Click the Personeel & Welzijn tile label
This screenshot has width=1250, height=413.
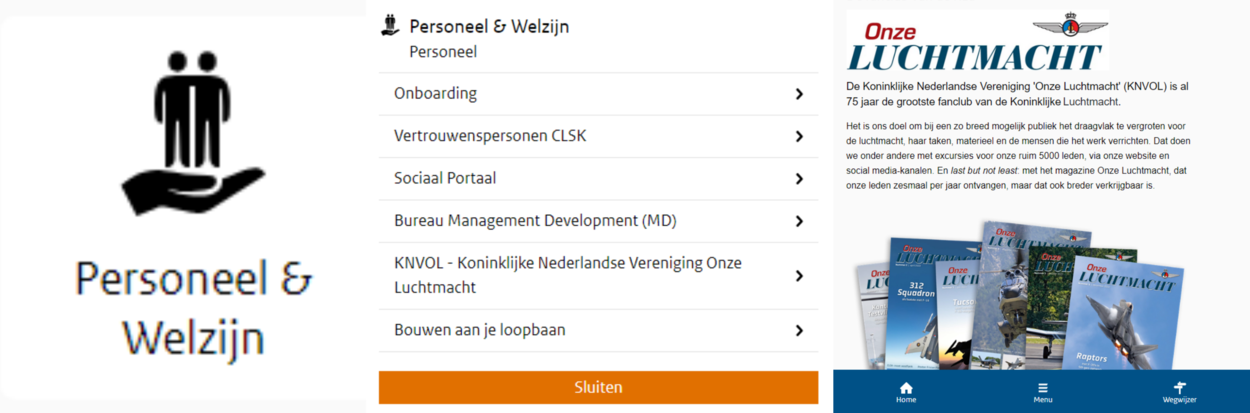(x=194, y=309)
